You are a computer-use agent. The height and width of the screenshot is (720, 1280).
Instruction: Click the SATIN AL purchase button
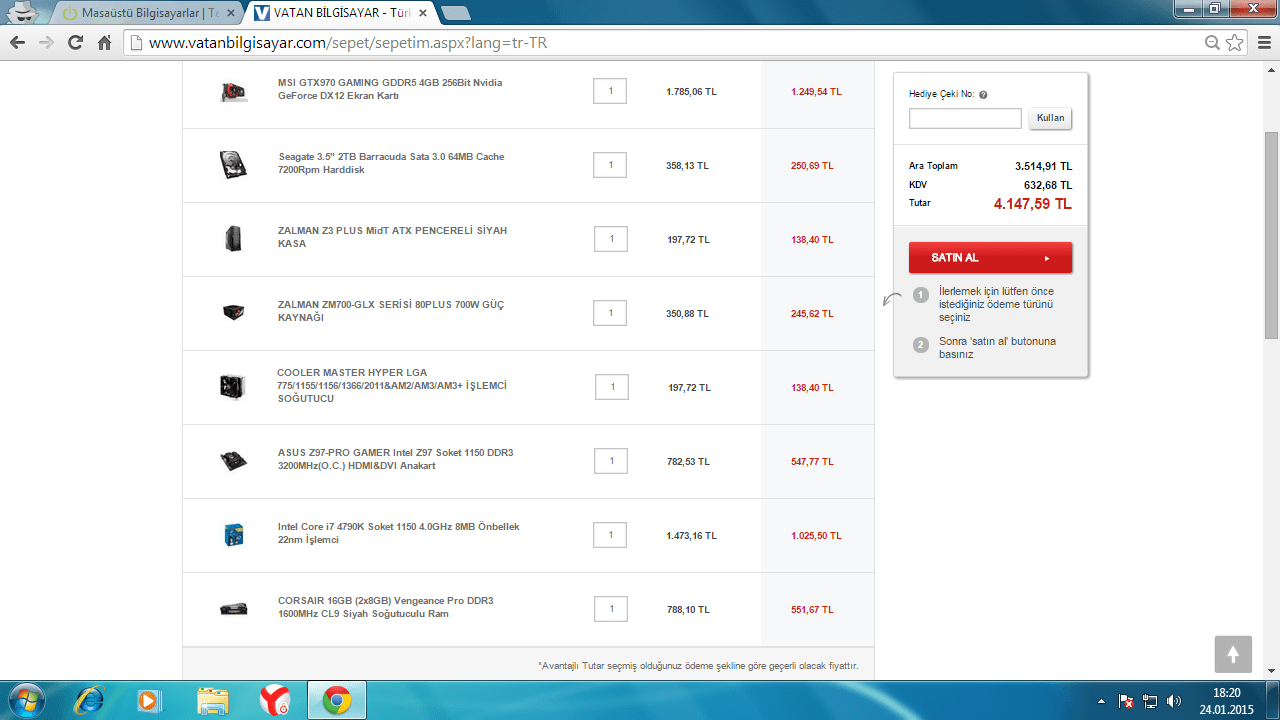pos(990,257)
